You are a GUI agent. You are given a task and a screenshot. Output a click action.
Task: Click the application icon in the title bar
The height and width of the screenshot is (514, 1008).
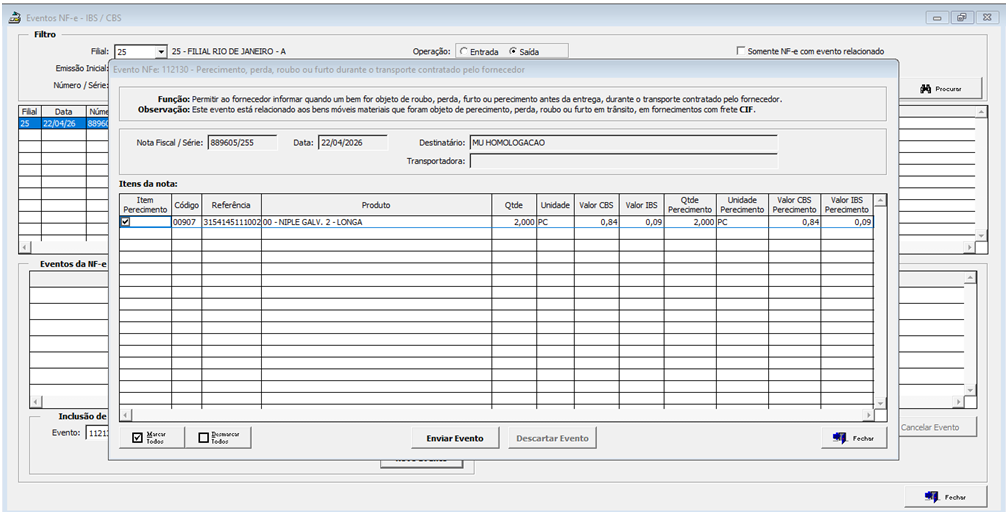tap(14, 17)
